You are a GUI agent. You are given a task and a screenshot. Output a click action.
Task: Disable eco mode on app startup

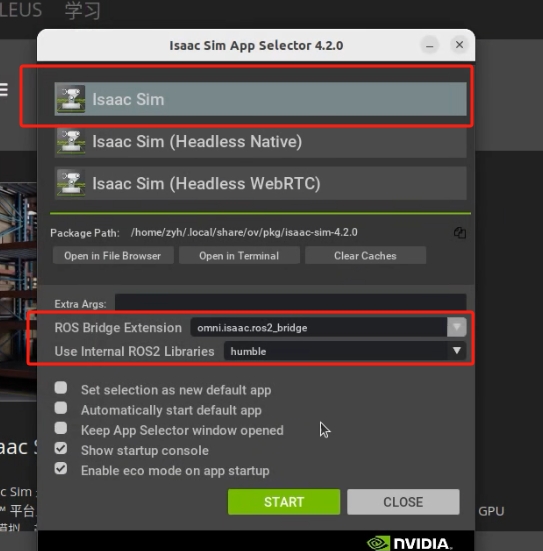[x=61, y=468]
